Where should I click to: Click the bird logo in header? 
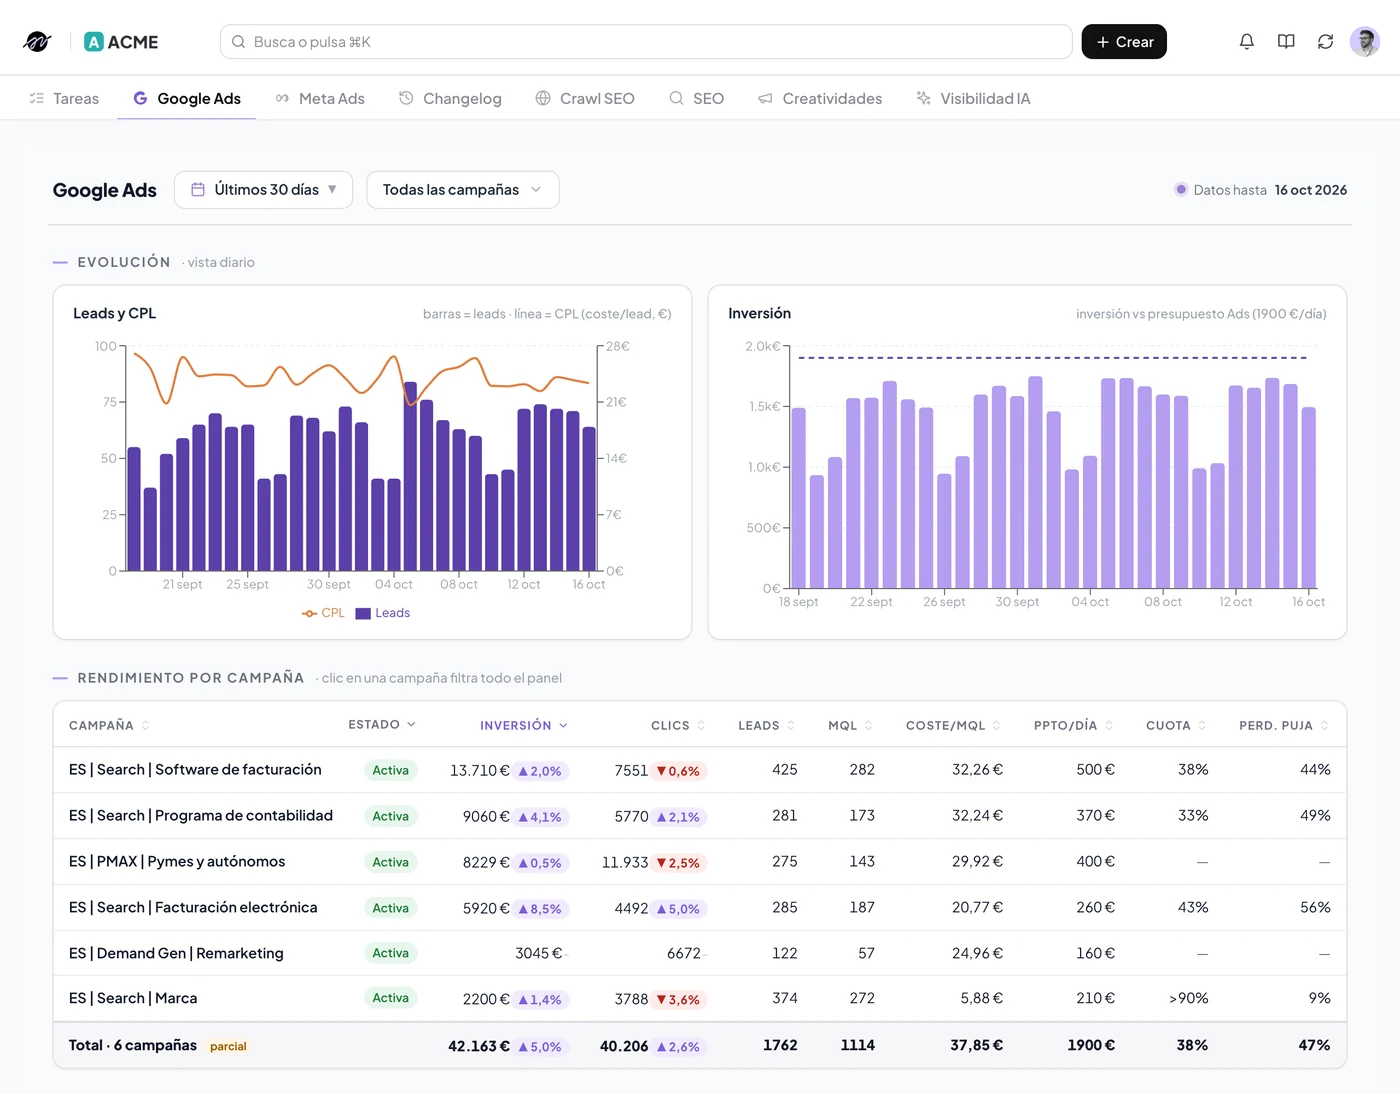(x=37, y=42)
